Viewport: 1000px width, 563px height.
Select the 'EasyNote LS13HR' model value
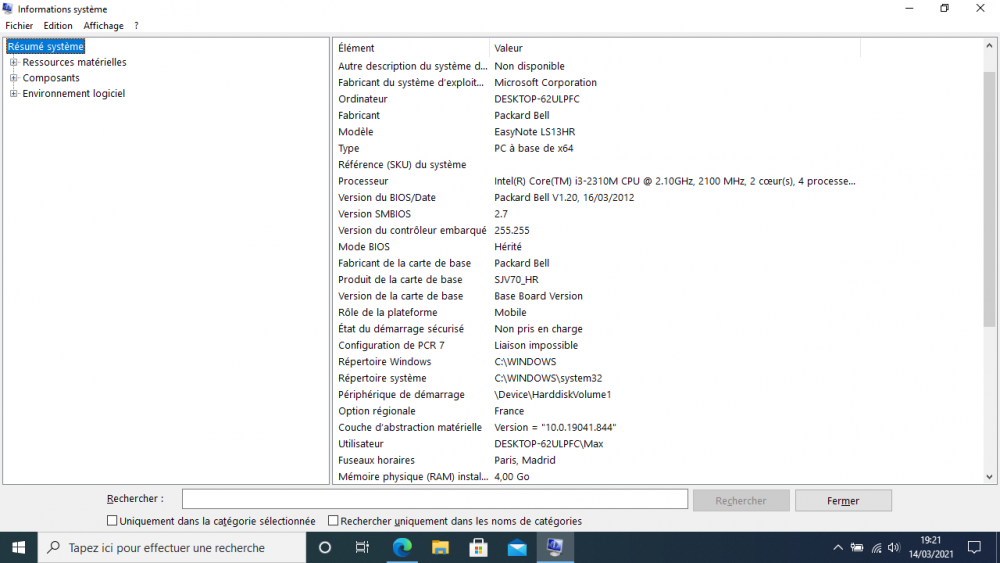[534, 132]
